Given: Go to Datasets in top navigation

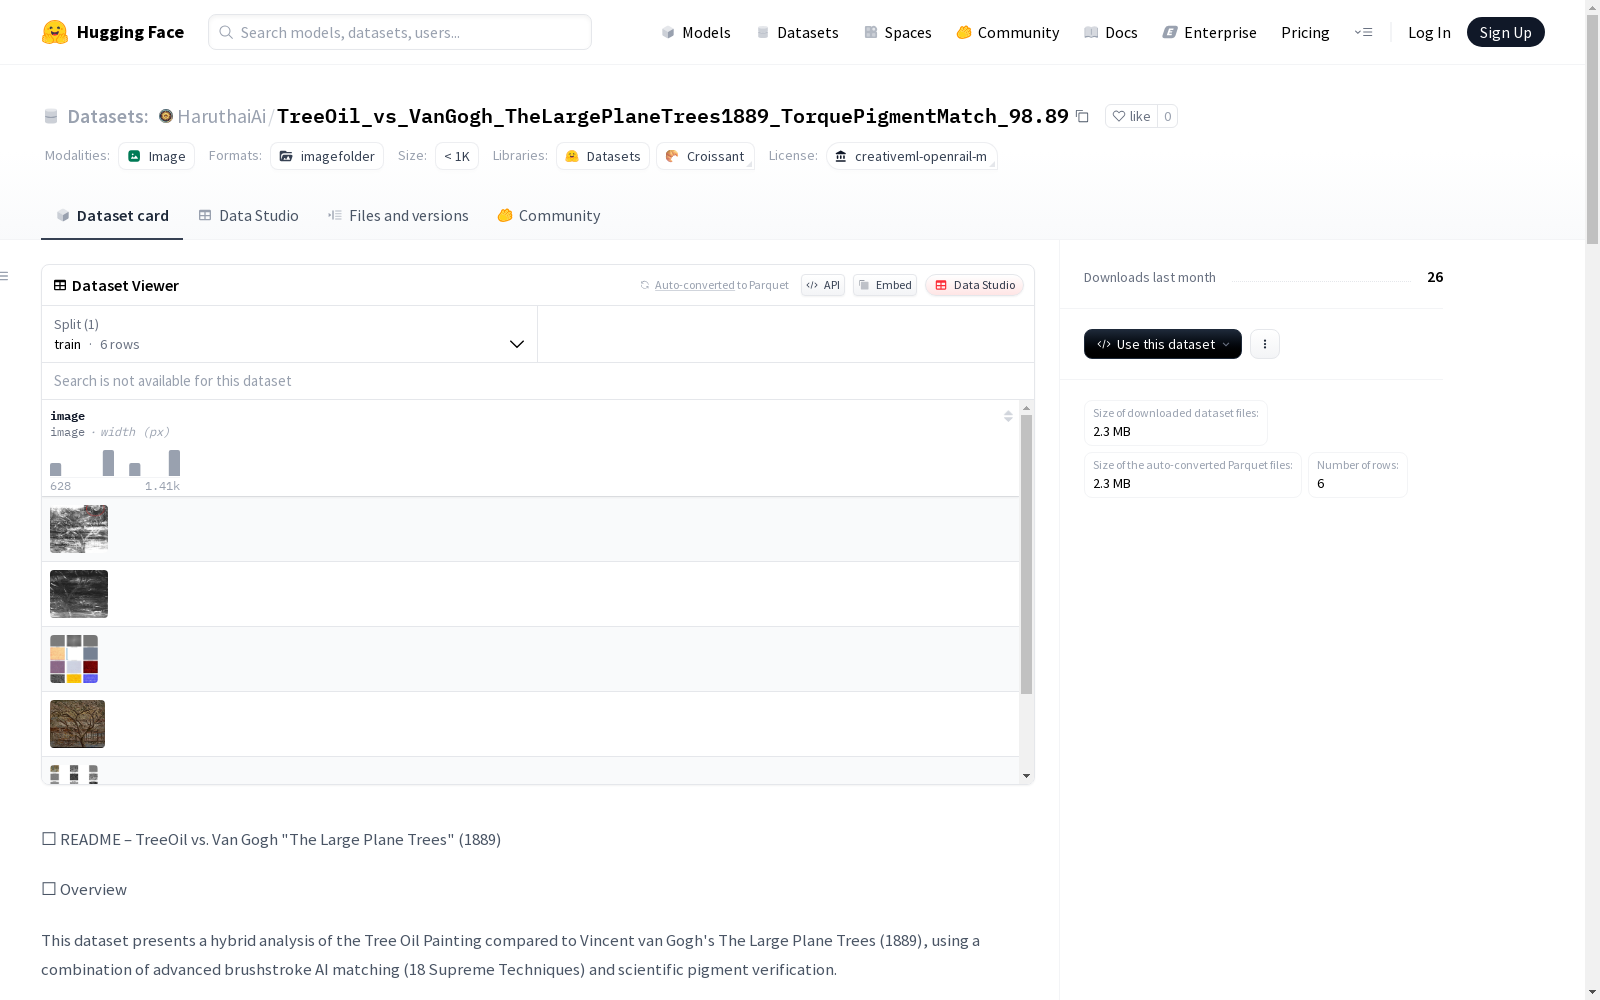Looking at the screenshot, I should pyautogui.click(x=797, y=32).
